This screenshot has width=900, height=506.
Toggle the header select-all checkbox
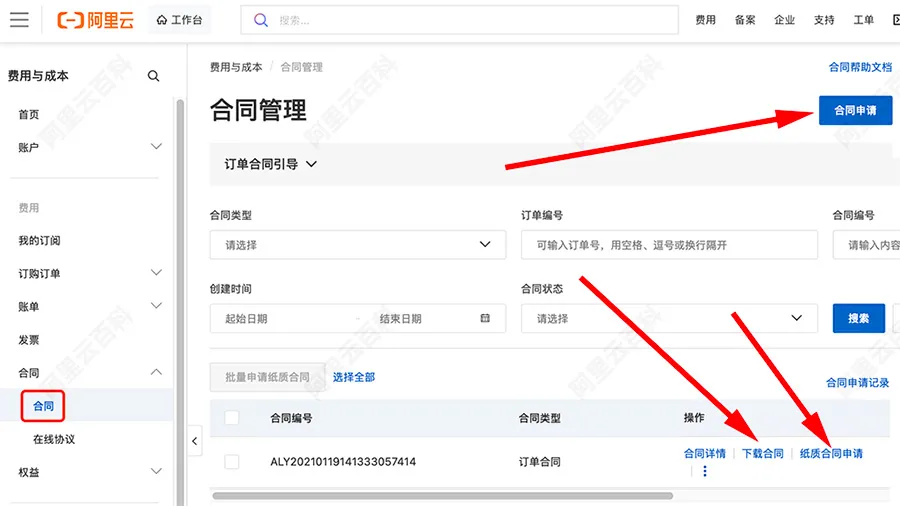tap(232, 418)
